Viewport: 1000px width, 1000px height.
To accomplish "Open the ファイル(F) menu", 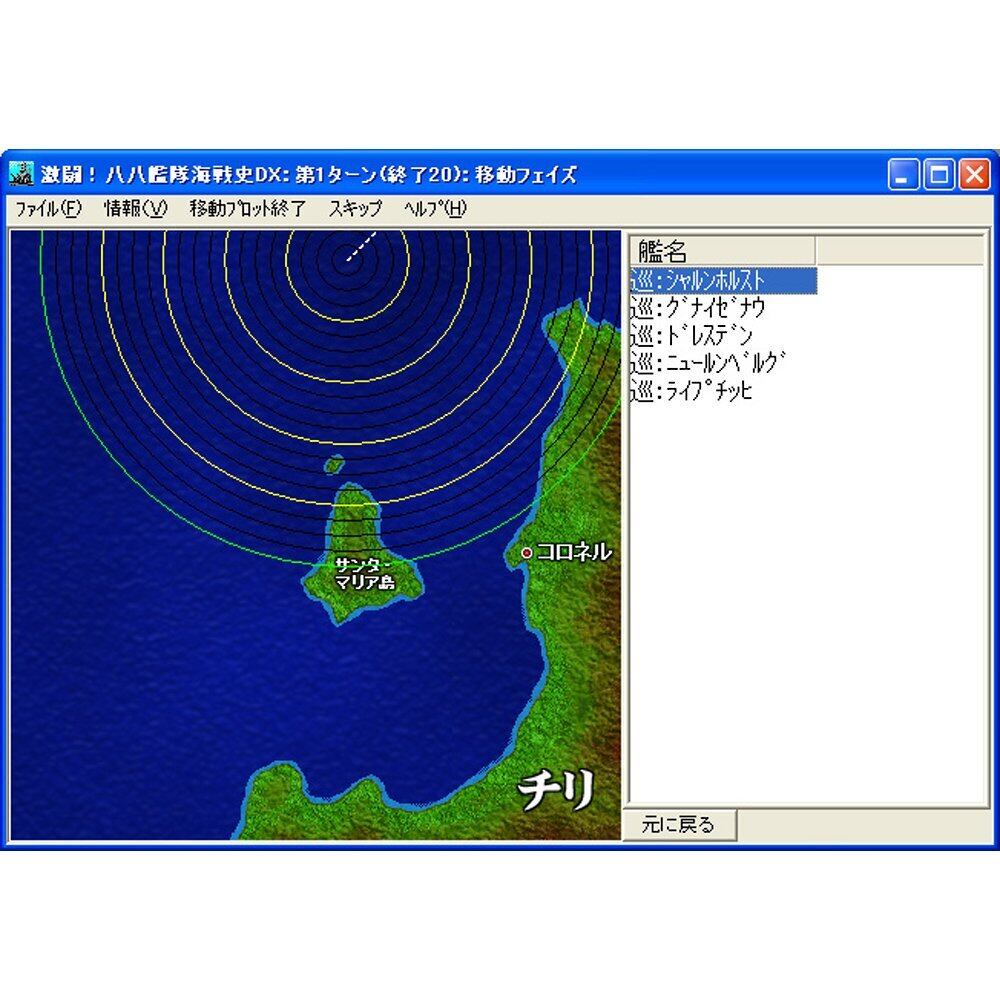I will (48, 208).
